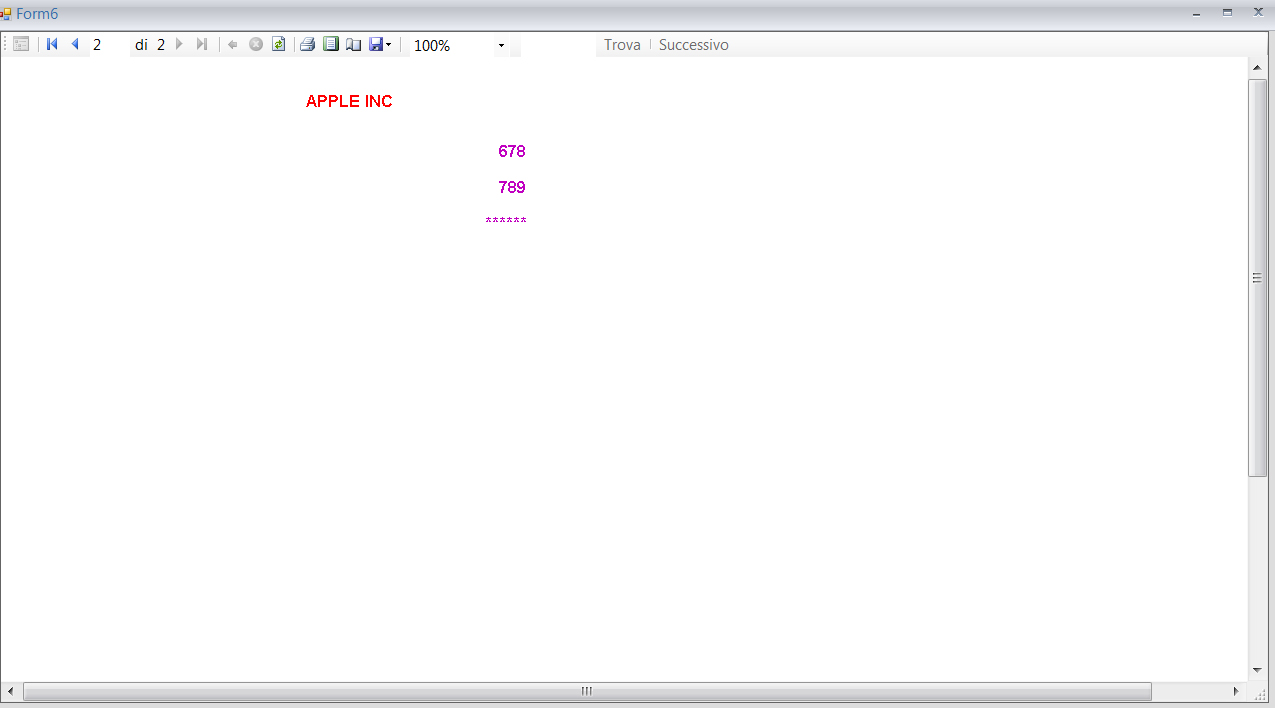Print the report
Screen dimensions: 1275x708
click(x=308, y=44)
